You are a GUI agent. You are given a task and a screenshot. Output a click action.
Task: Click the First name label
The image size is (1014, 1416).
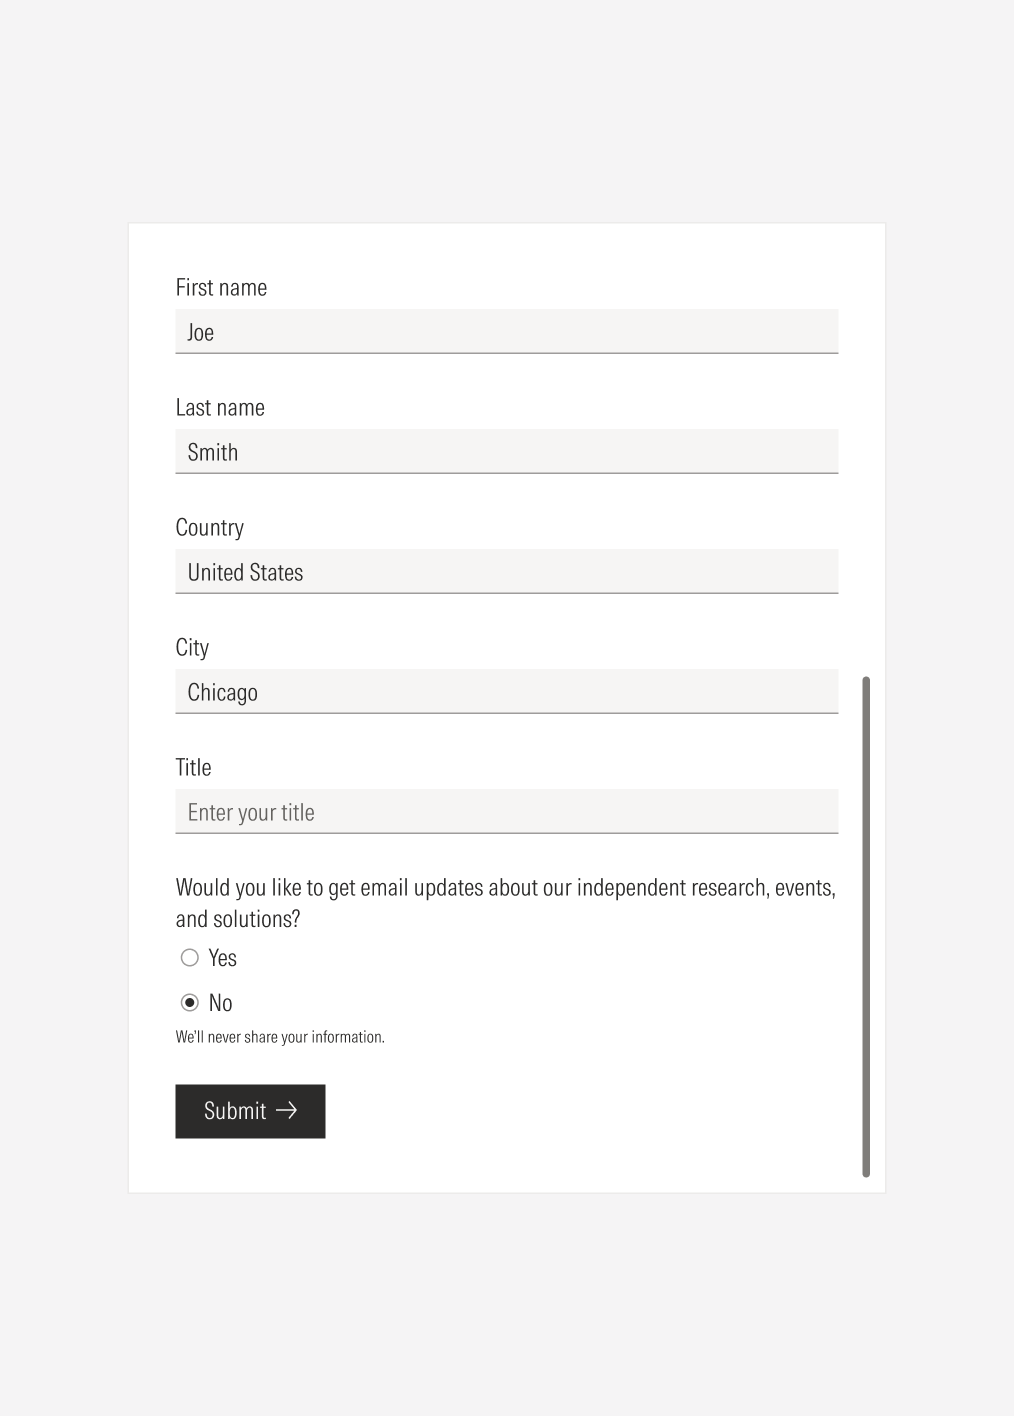(x=221, y=287)
